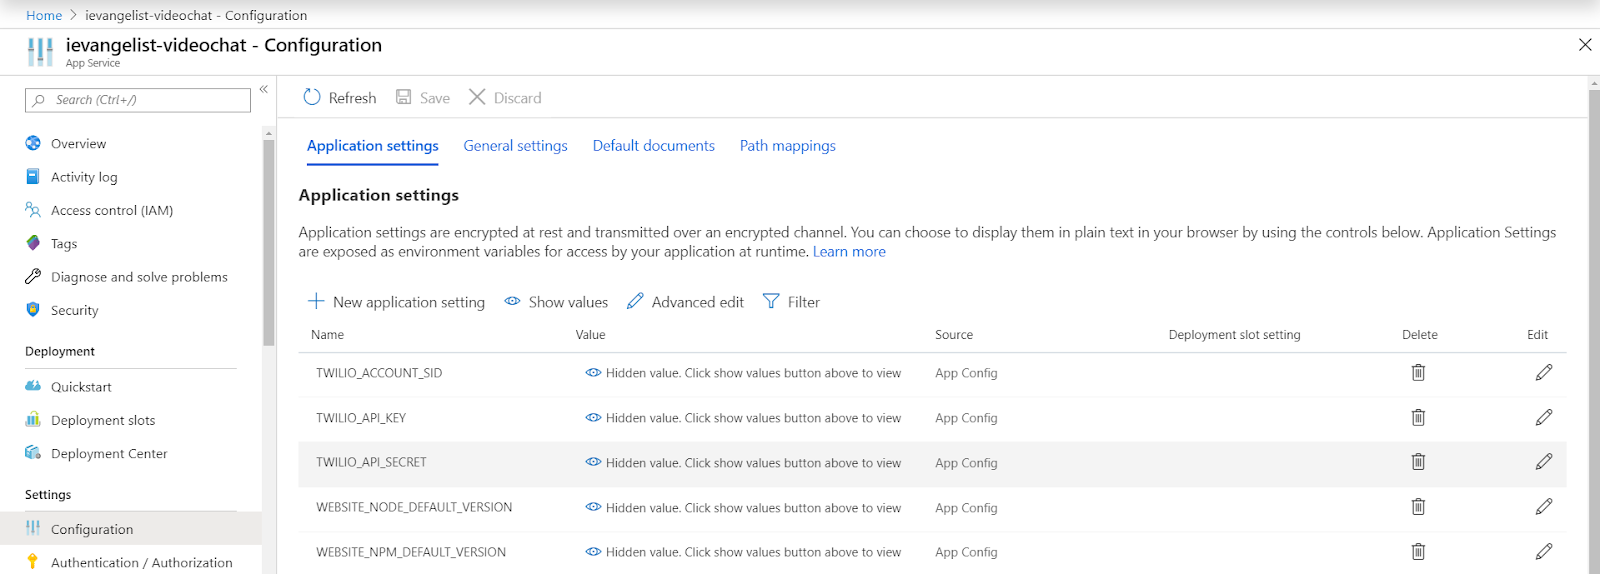The width and height of the screenshot is (1600, 574).
Task: Follow the Learn more link
Action: tap(849, 252)
